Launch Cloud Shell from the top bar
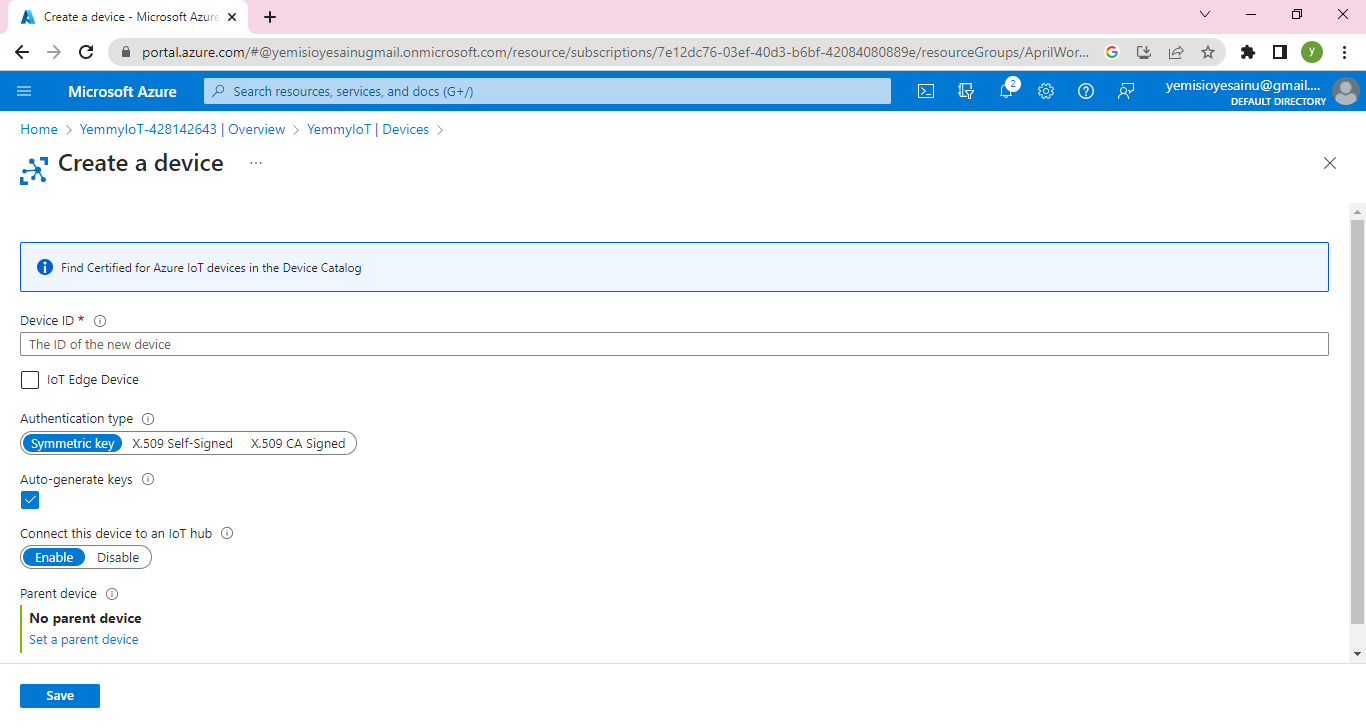The height and width of the screenshot is (728, 1366). point(926,91)
